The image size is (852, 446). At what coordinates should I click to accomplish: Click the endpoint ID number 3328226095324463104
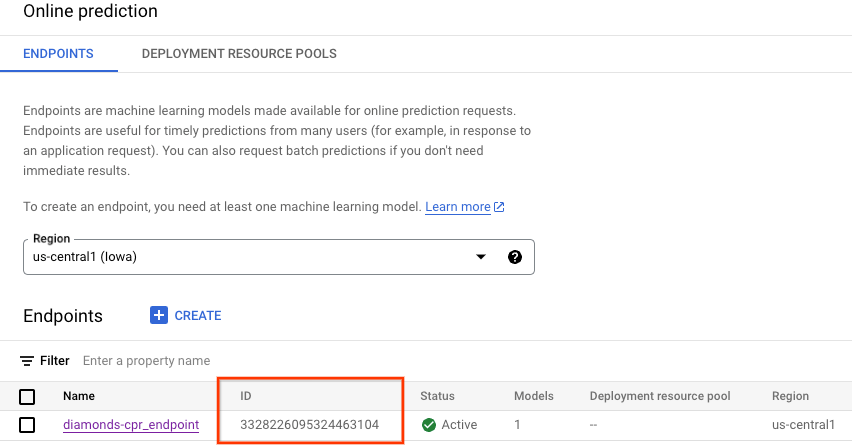pyautogui.click(x=309, y=425)
